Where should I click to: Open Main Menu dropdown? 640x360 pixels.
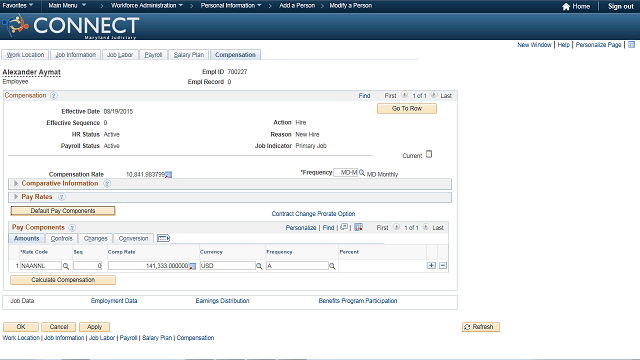tap(67, 6)
